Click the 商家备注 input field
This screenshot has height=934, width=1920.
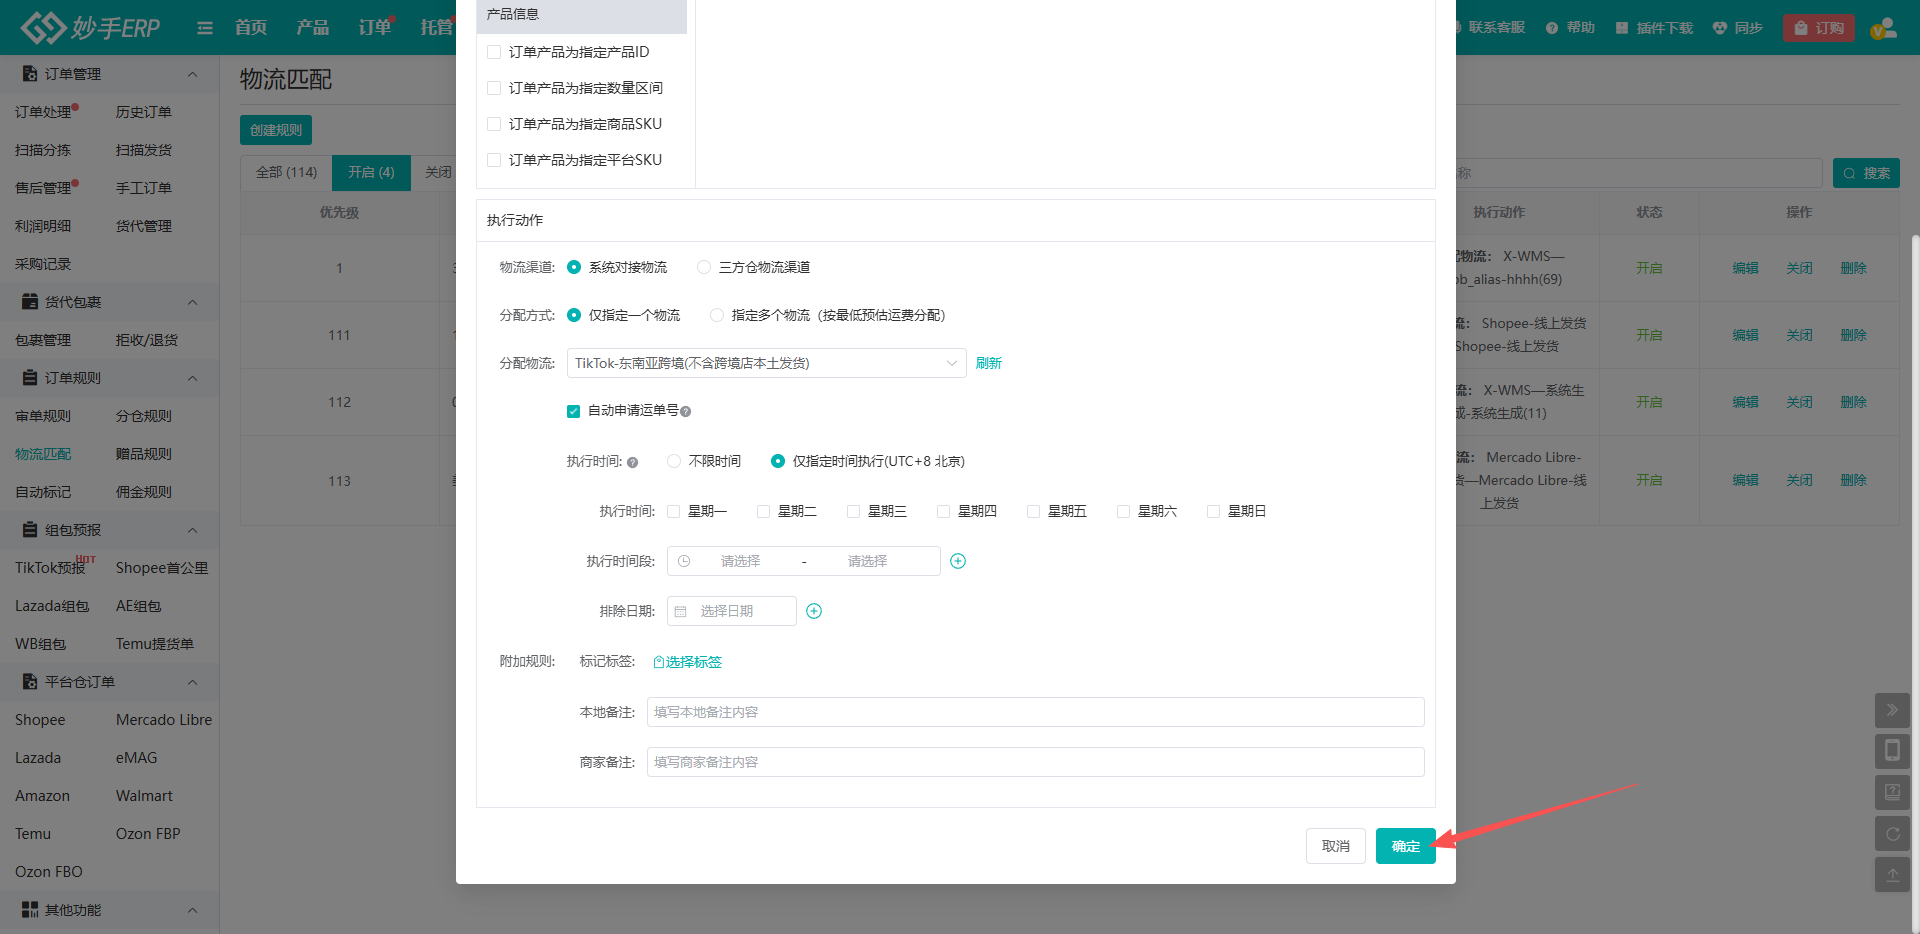[x=1035, y=762]
